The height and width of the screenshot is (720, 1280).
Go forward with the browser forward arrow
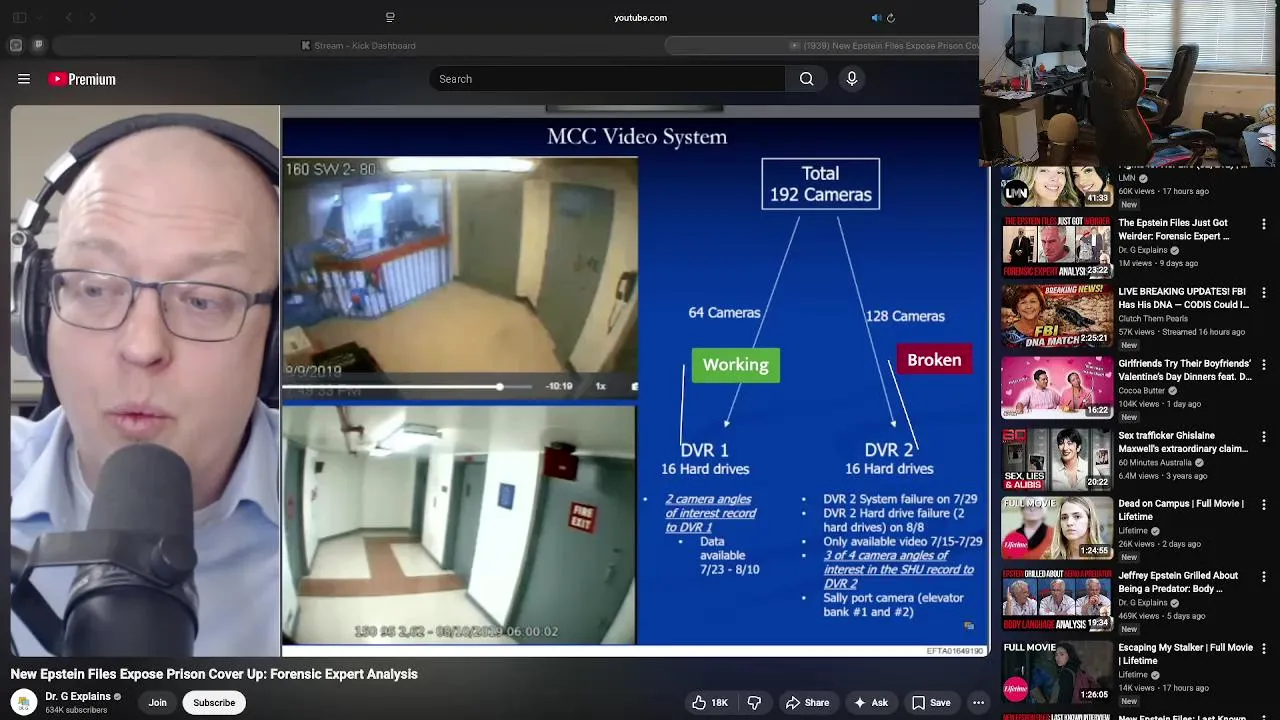pos(92,18)
